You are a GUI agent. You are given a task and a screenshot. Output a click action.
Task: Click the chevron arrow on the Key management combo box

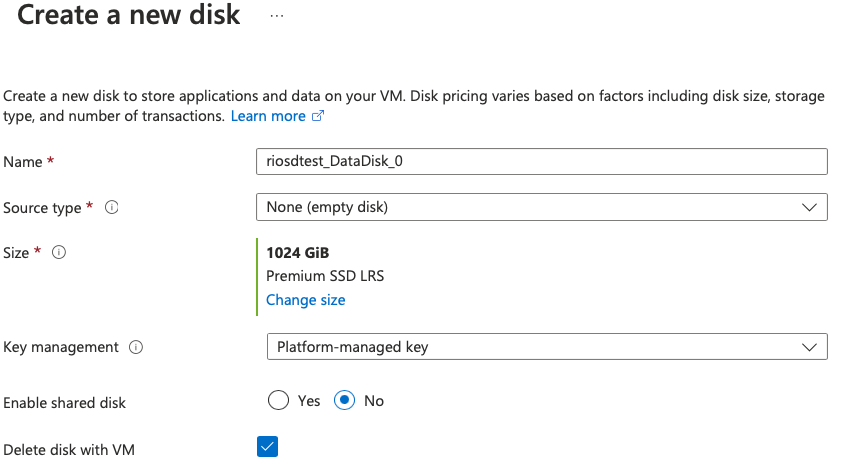[809, 347]
